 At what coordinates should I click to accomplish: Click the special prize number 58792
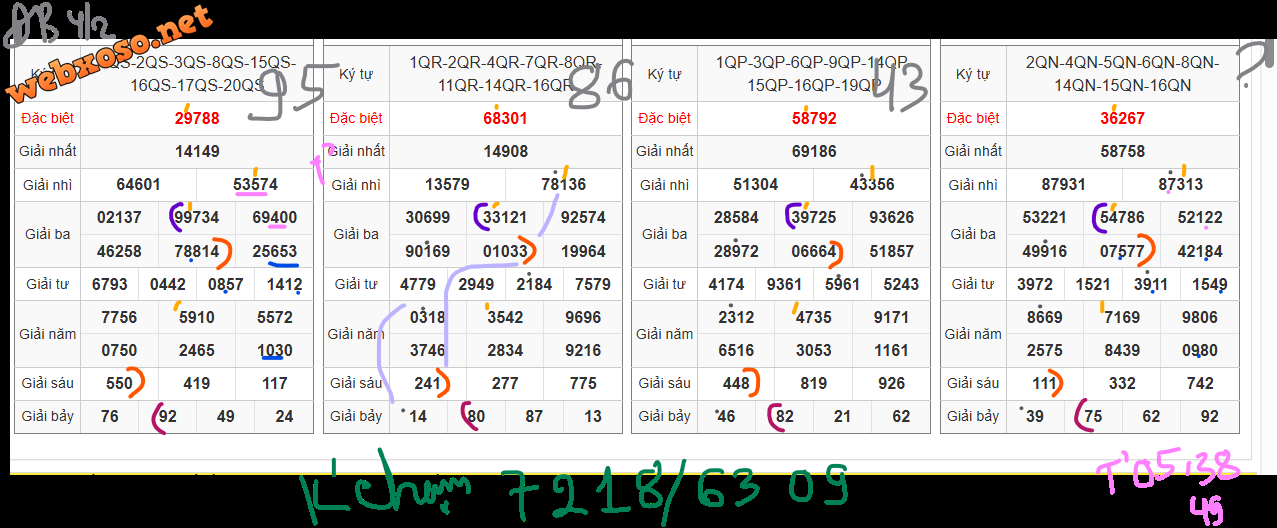(x=813, y=118)
